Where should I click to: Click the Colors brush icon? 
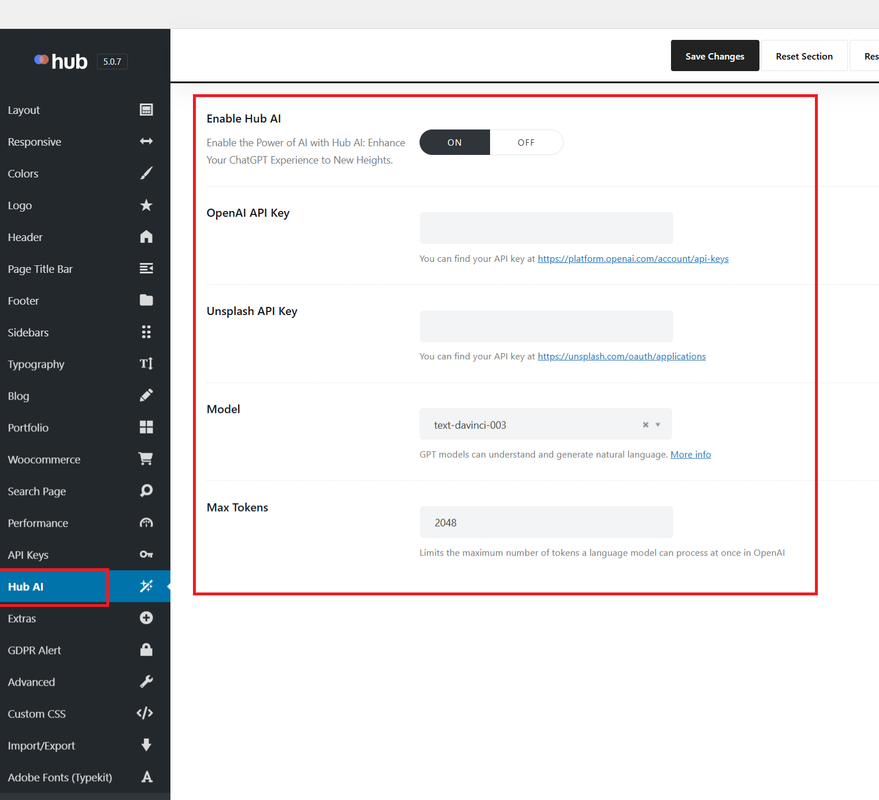point(146,173)
